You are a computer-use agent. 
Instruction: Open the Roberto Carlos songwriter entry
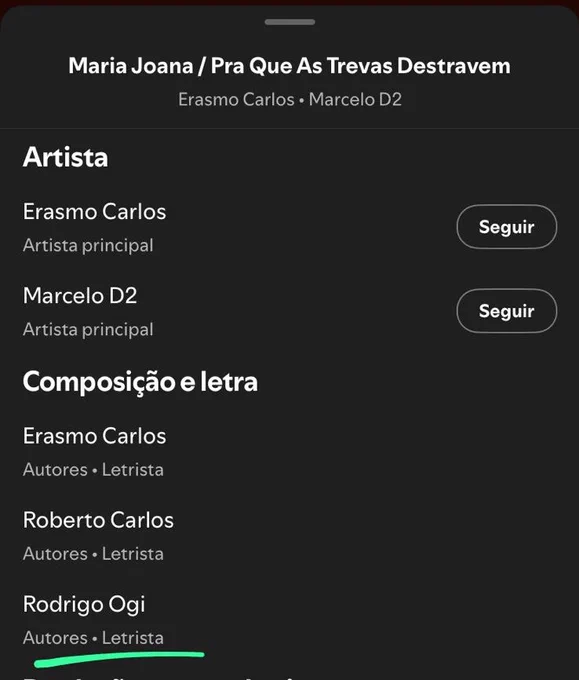click(x=98, y=520)
